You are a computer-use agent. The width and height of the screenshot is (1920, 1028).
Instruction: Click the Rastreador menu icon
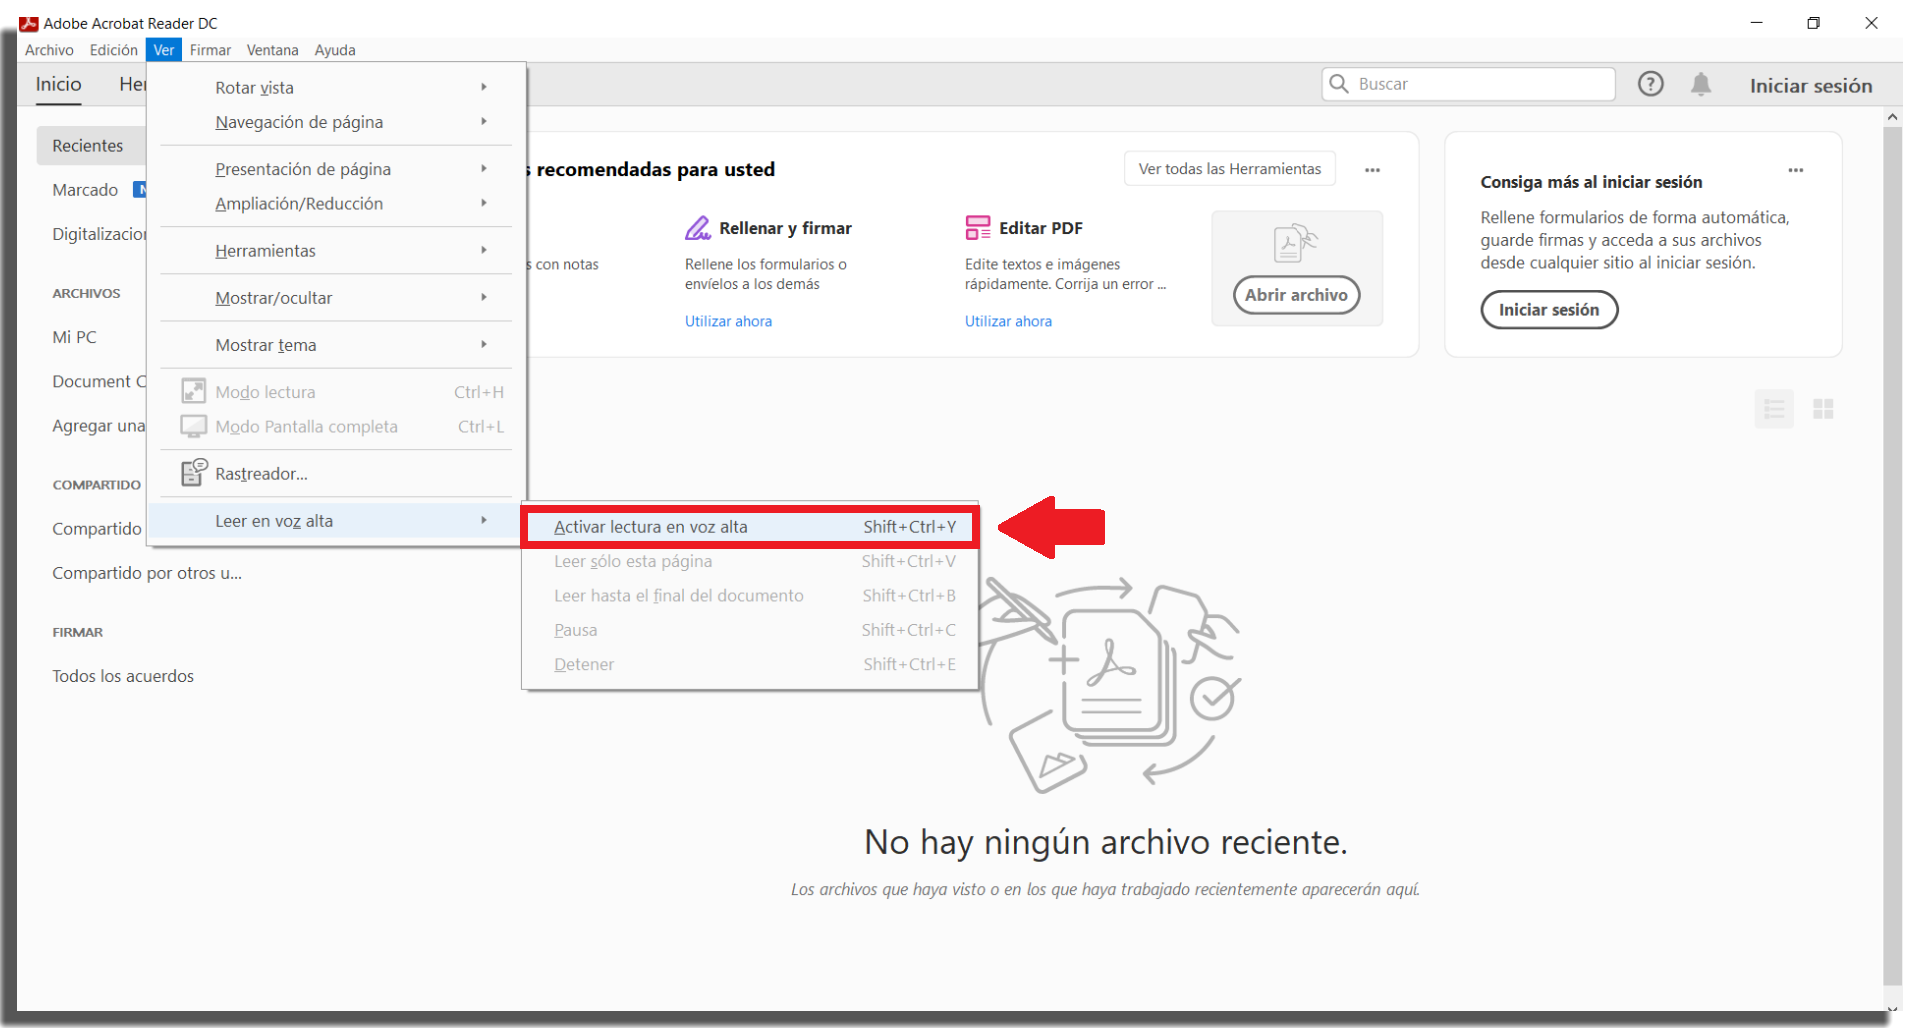(x=194, y=472)
